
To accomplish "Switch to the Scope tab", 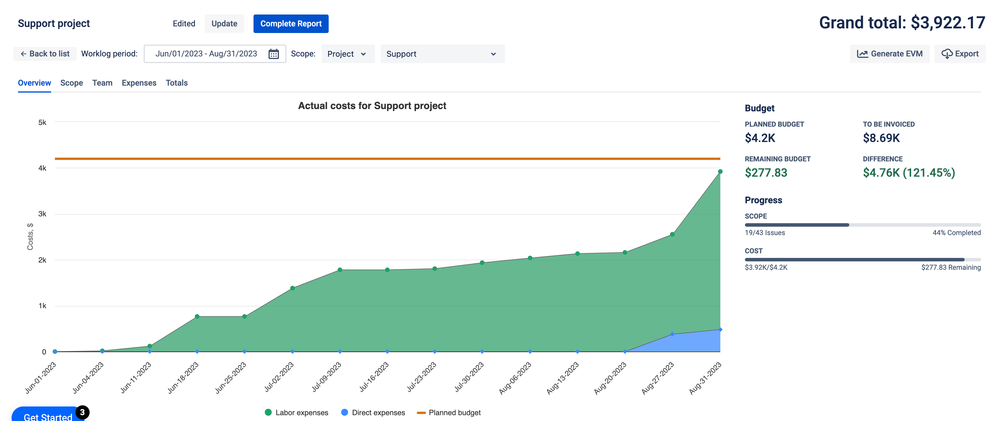I will pos(71,83).
